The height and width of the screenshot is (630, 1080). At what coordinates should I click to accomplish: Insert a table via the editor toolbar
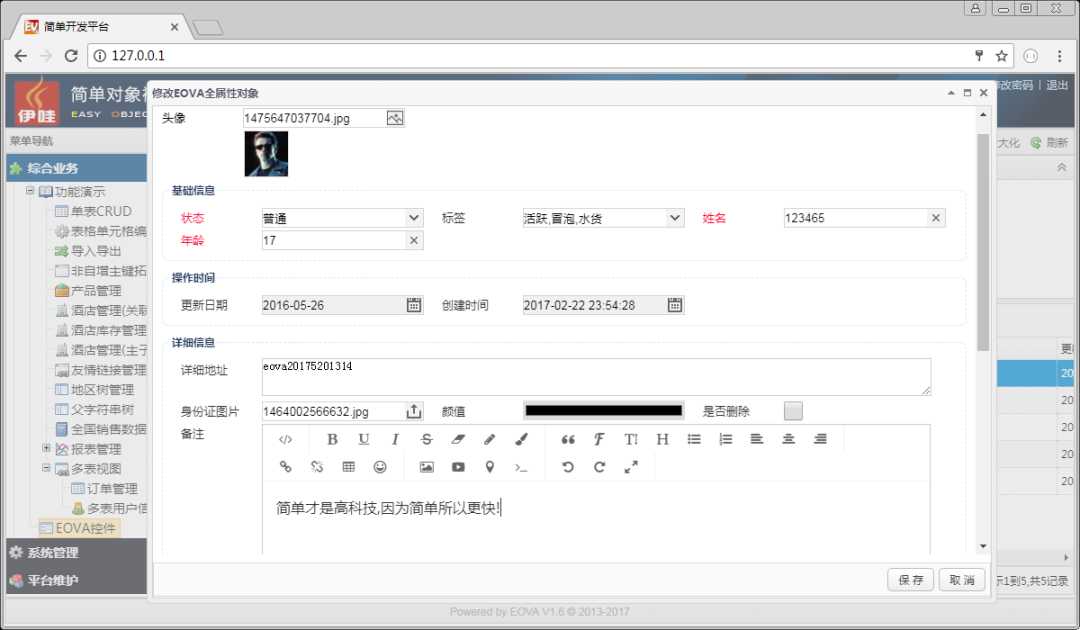coord(348,467)
